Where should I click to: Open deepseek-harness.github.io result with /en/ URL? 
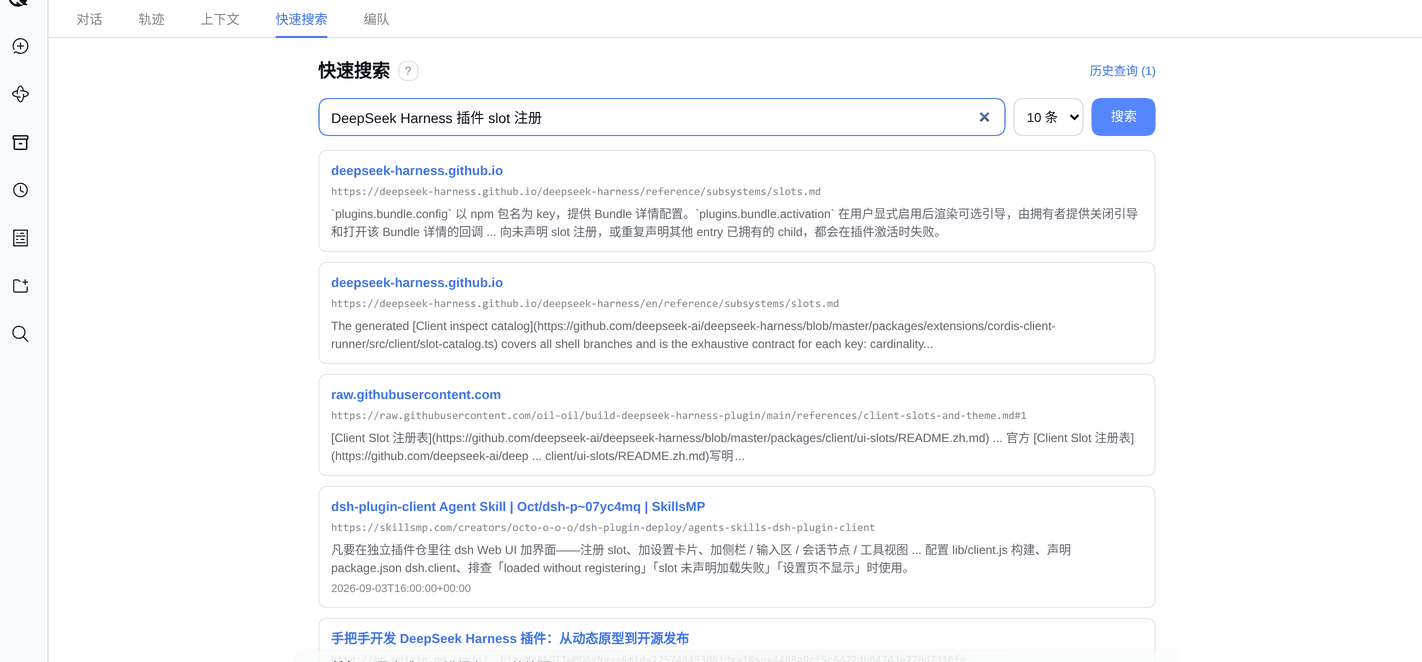[417, 283]
